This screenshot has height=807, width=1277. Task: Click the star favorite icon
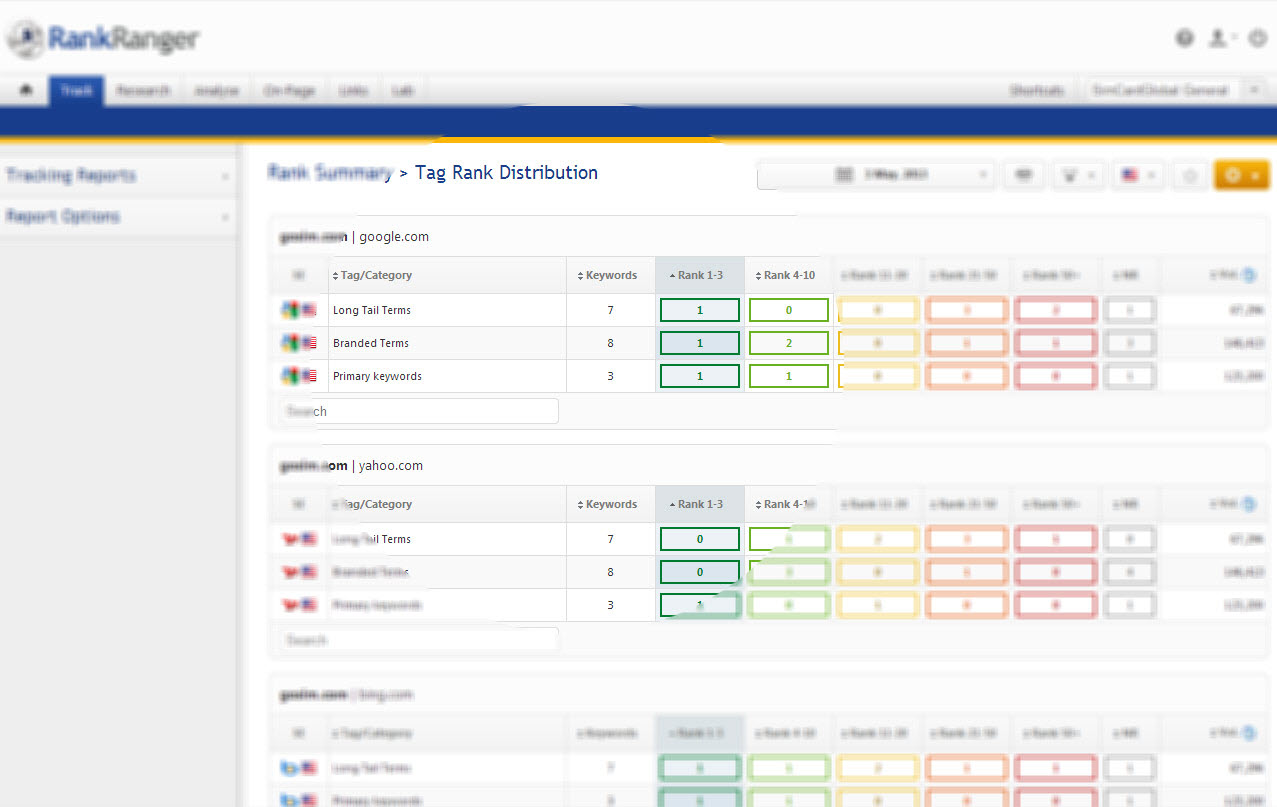pos(1190,175)
